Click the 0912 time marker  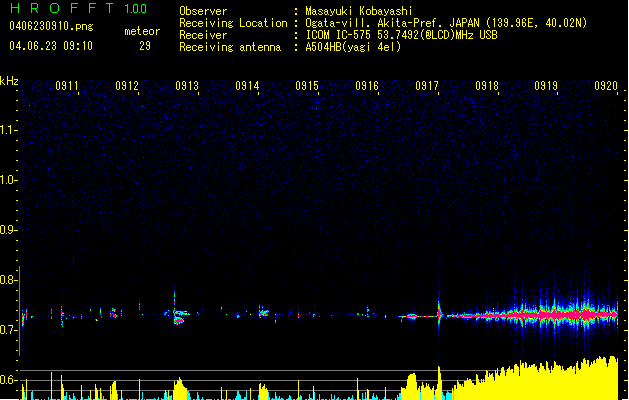coord(127,86)
